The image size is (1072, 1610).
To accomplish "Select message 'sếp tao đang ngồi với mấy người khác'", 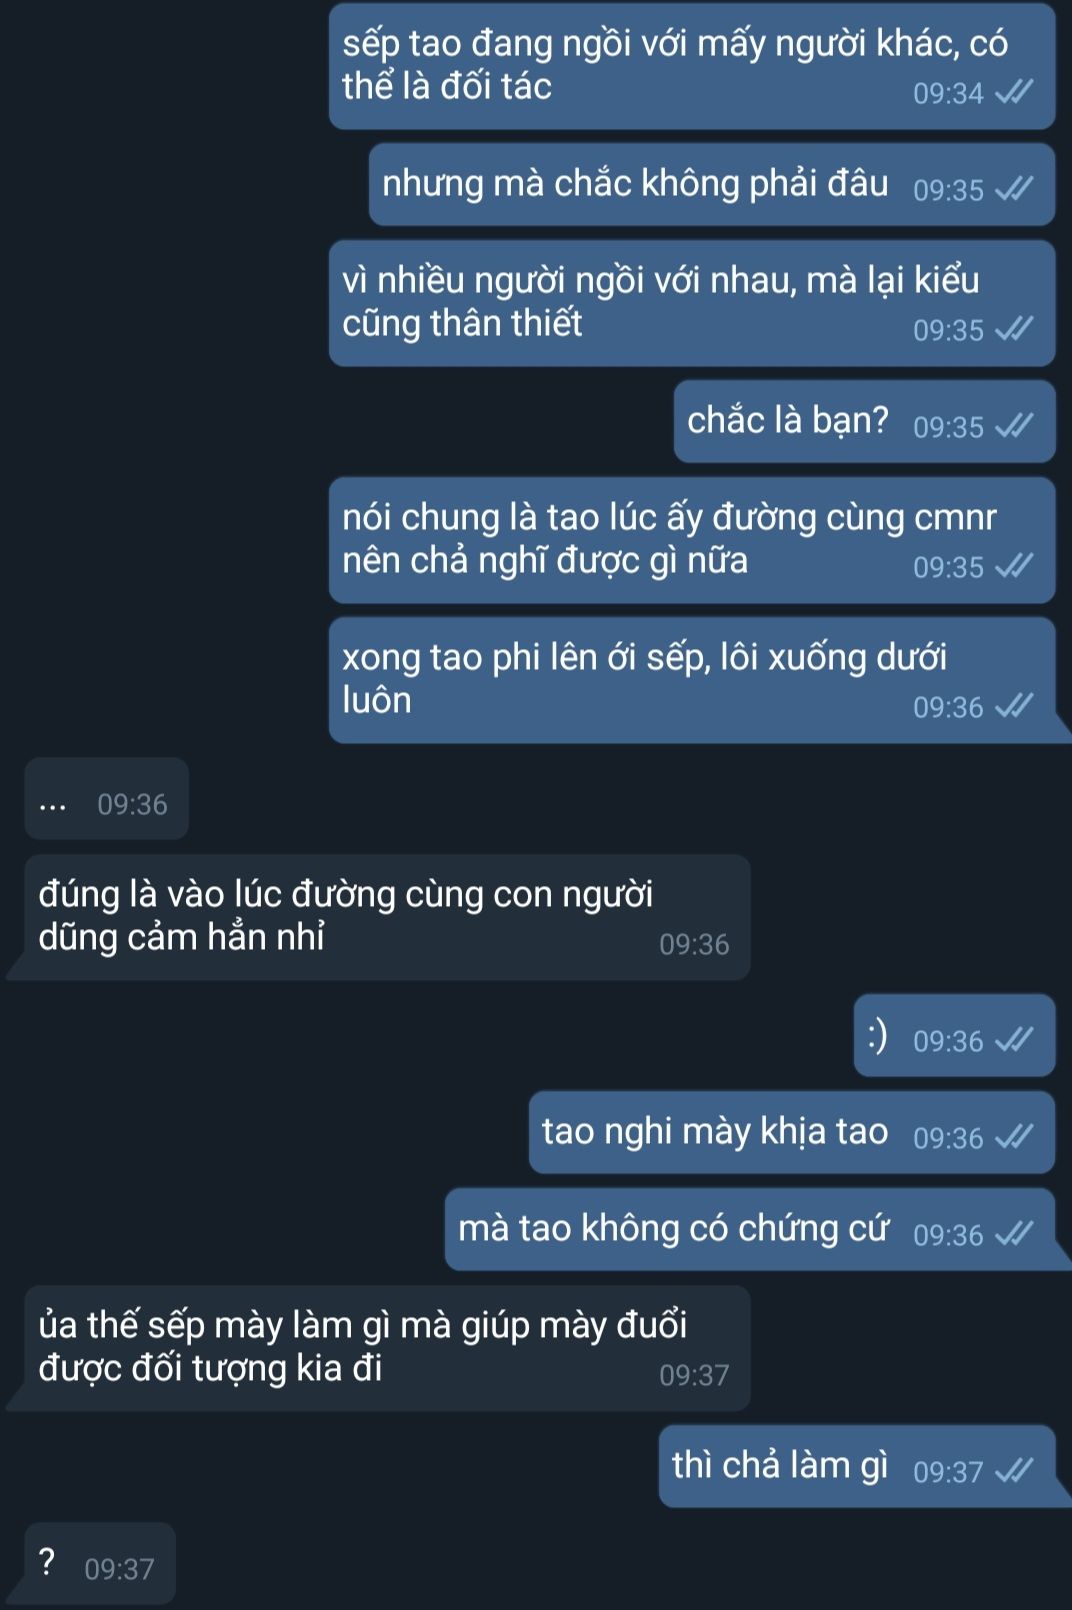I will pos(692,66).
